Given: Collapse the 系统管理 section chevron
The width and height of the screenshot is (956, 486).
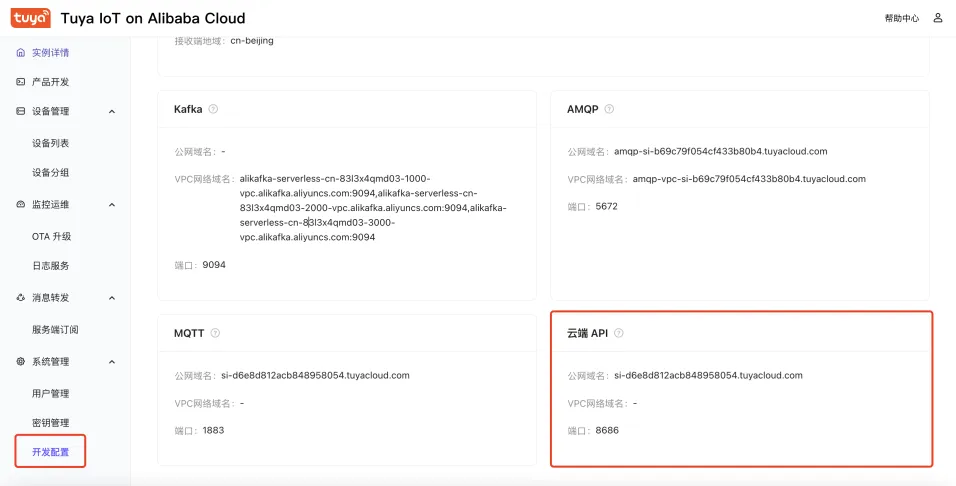Looking at the screenshot, I should pos(112,362).
